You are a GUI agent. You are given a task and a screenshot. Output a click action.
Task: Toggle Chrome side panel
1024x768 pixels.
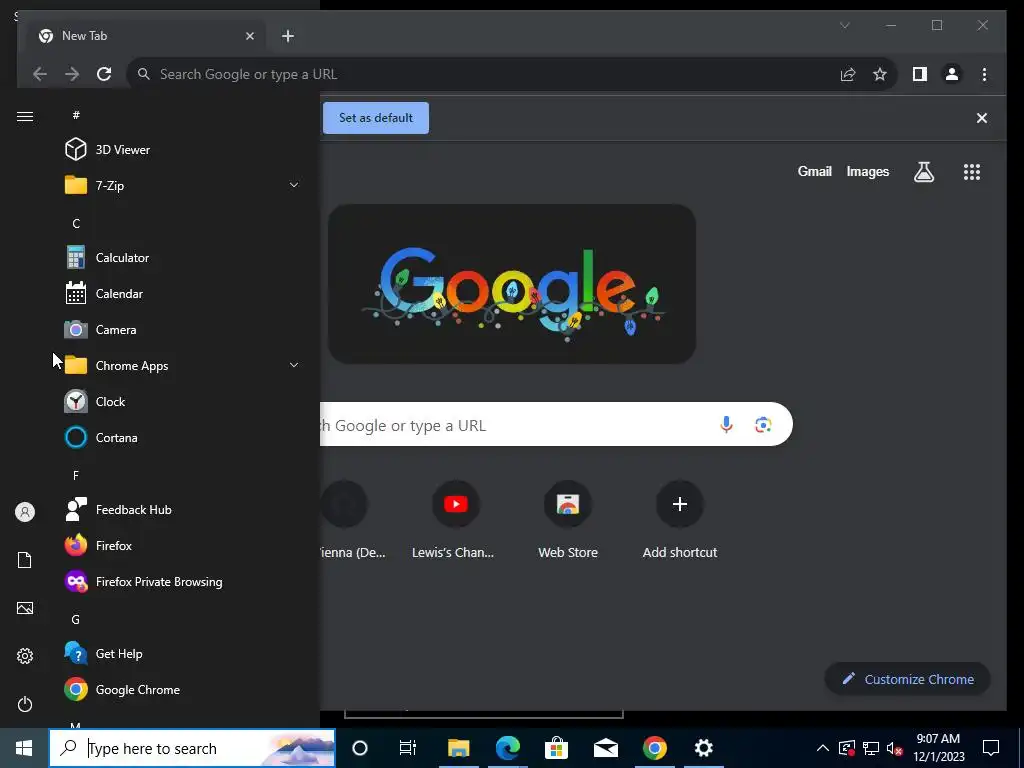click(920, 74)
